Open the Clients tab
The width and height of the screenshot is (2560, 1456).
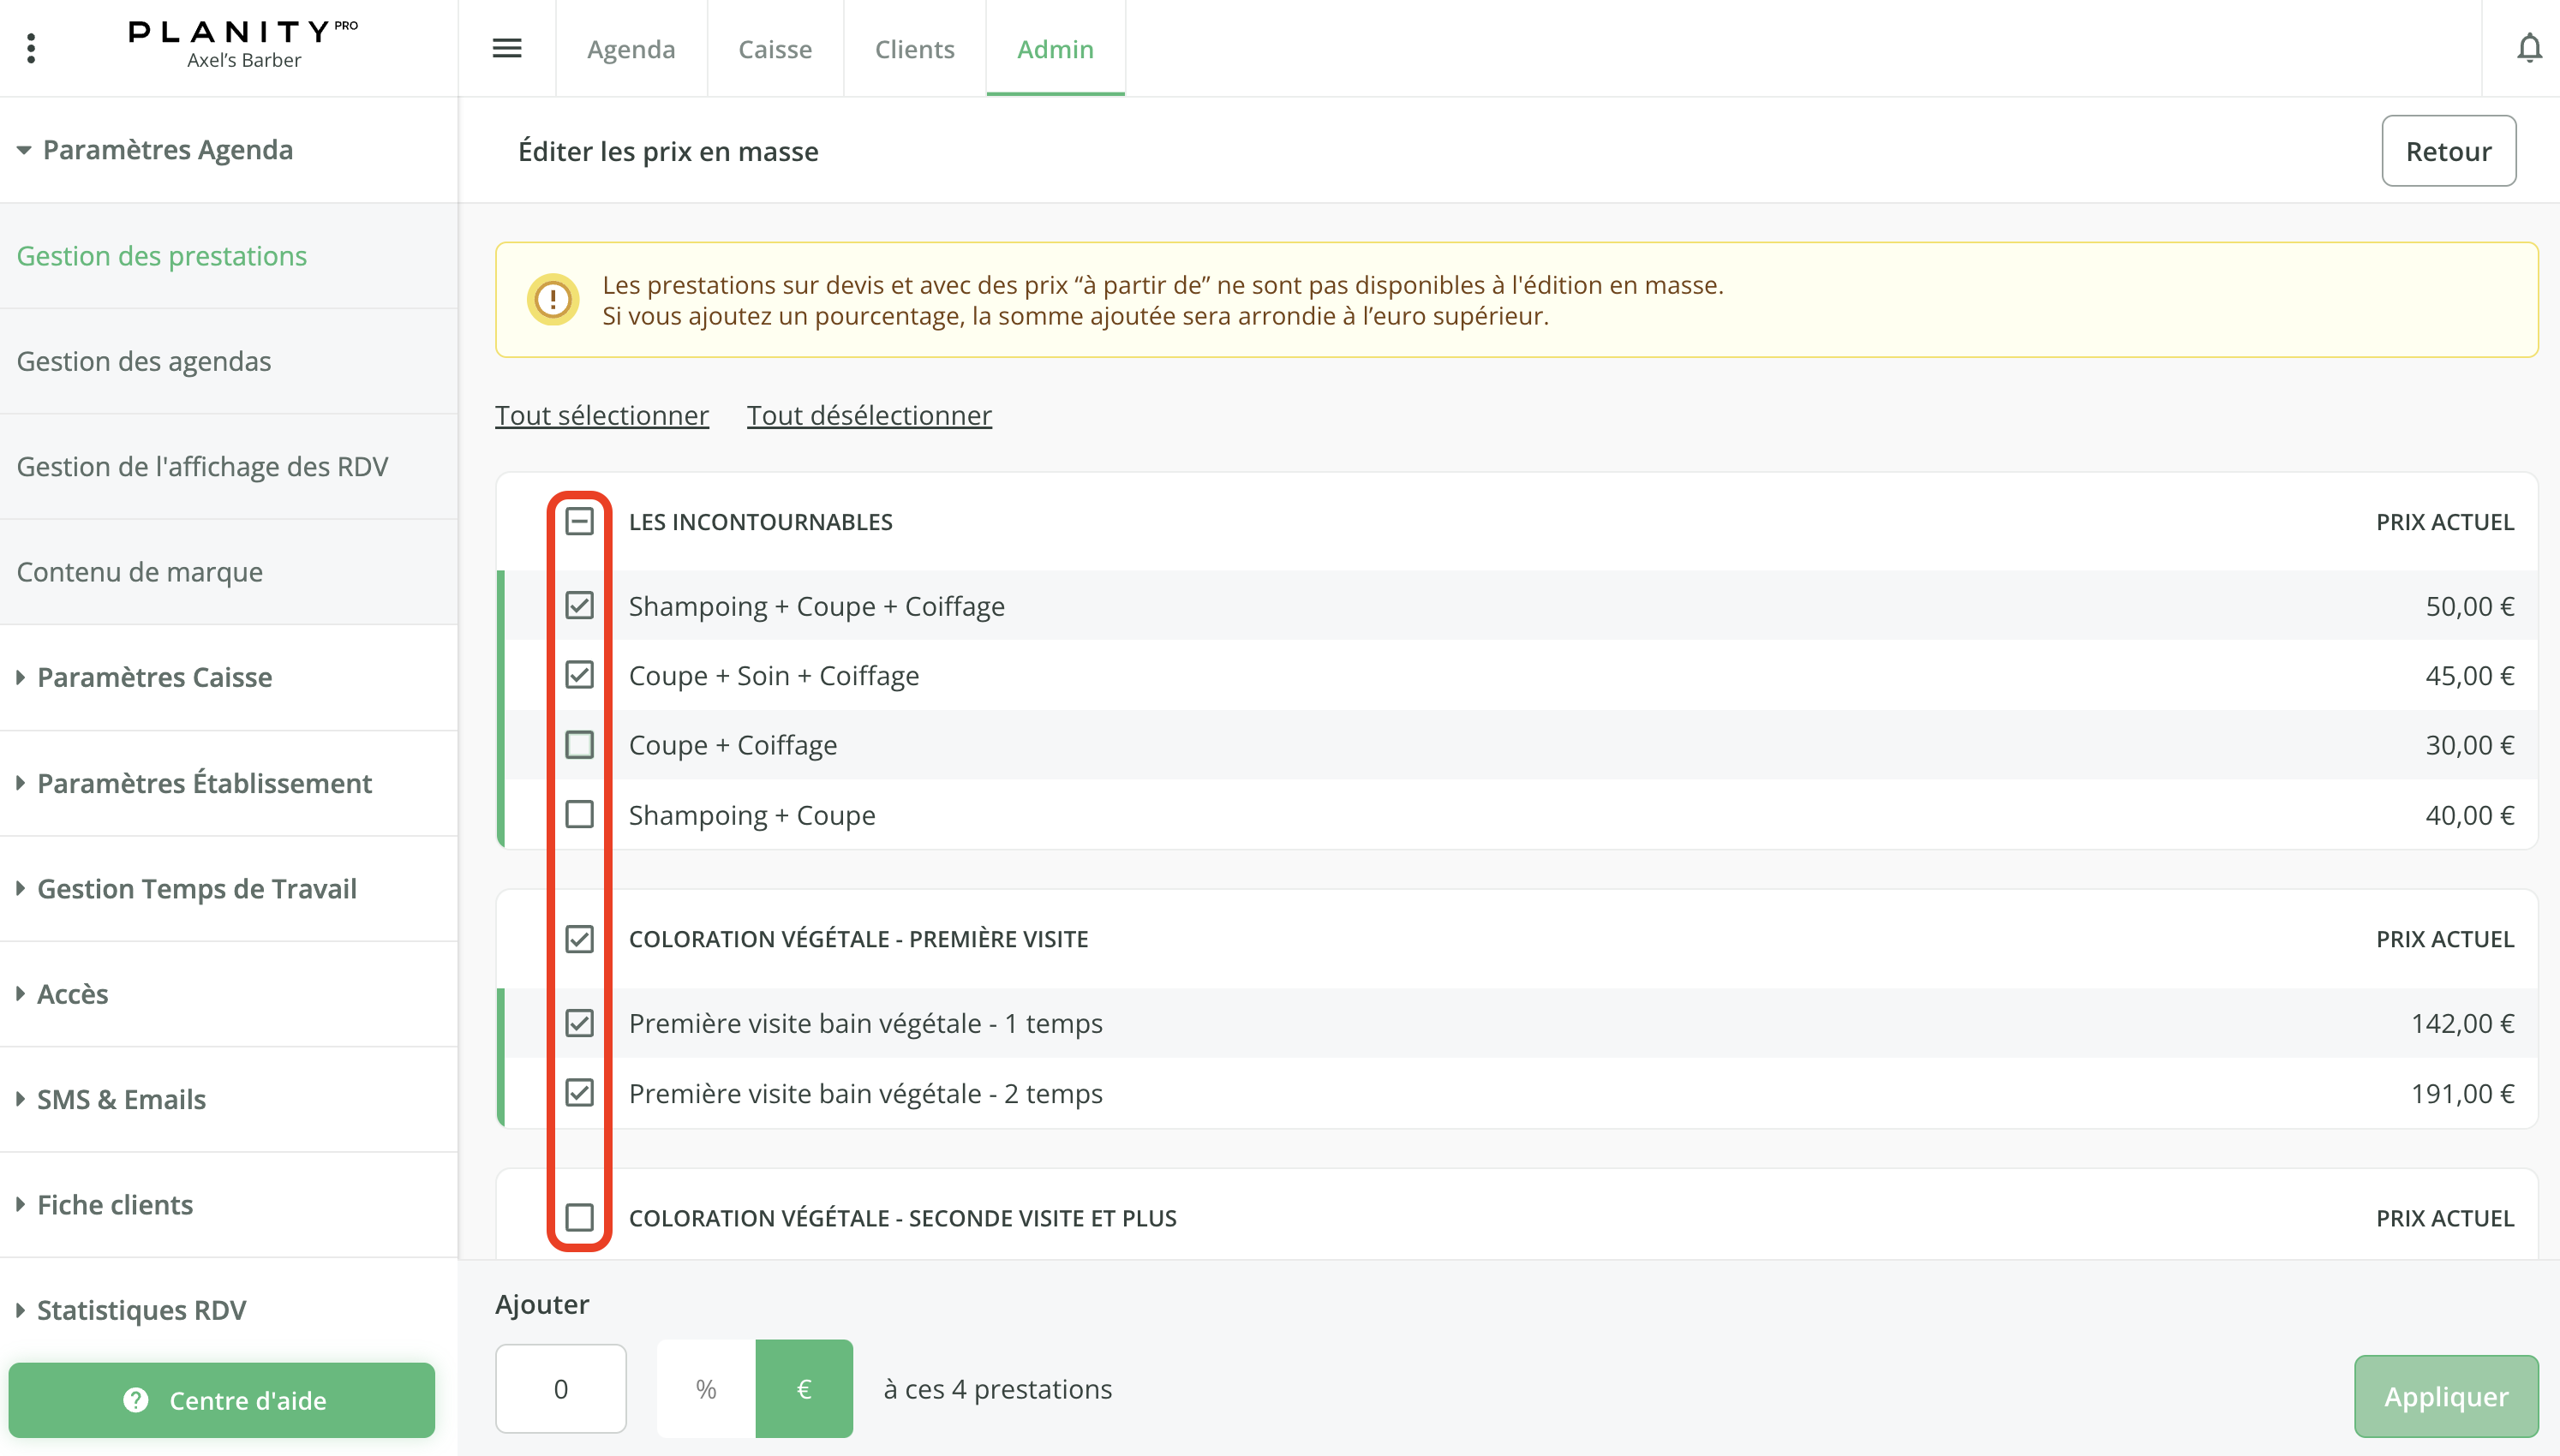coord(914,49)
